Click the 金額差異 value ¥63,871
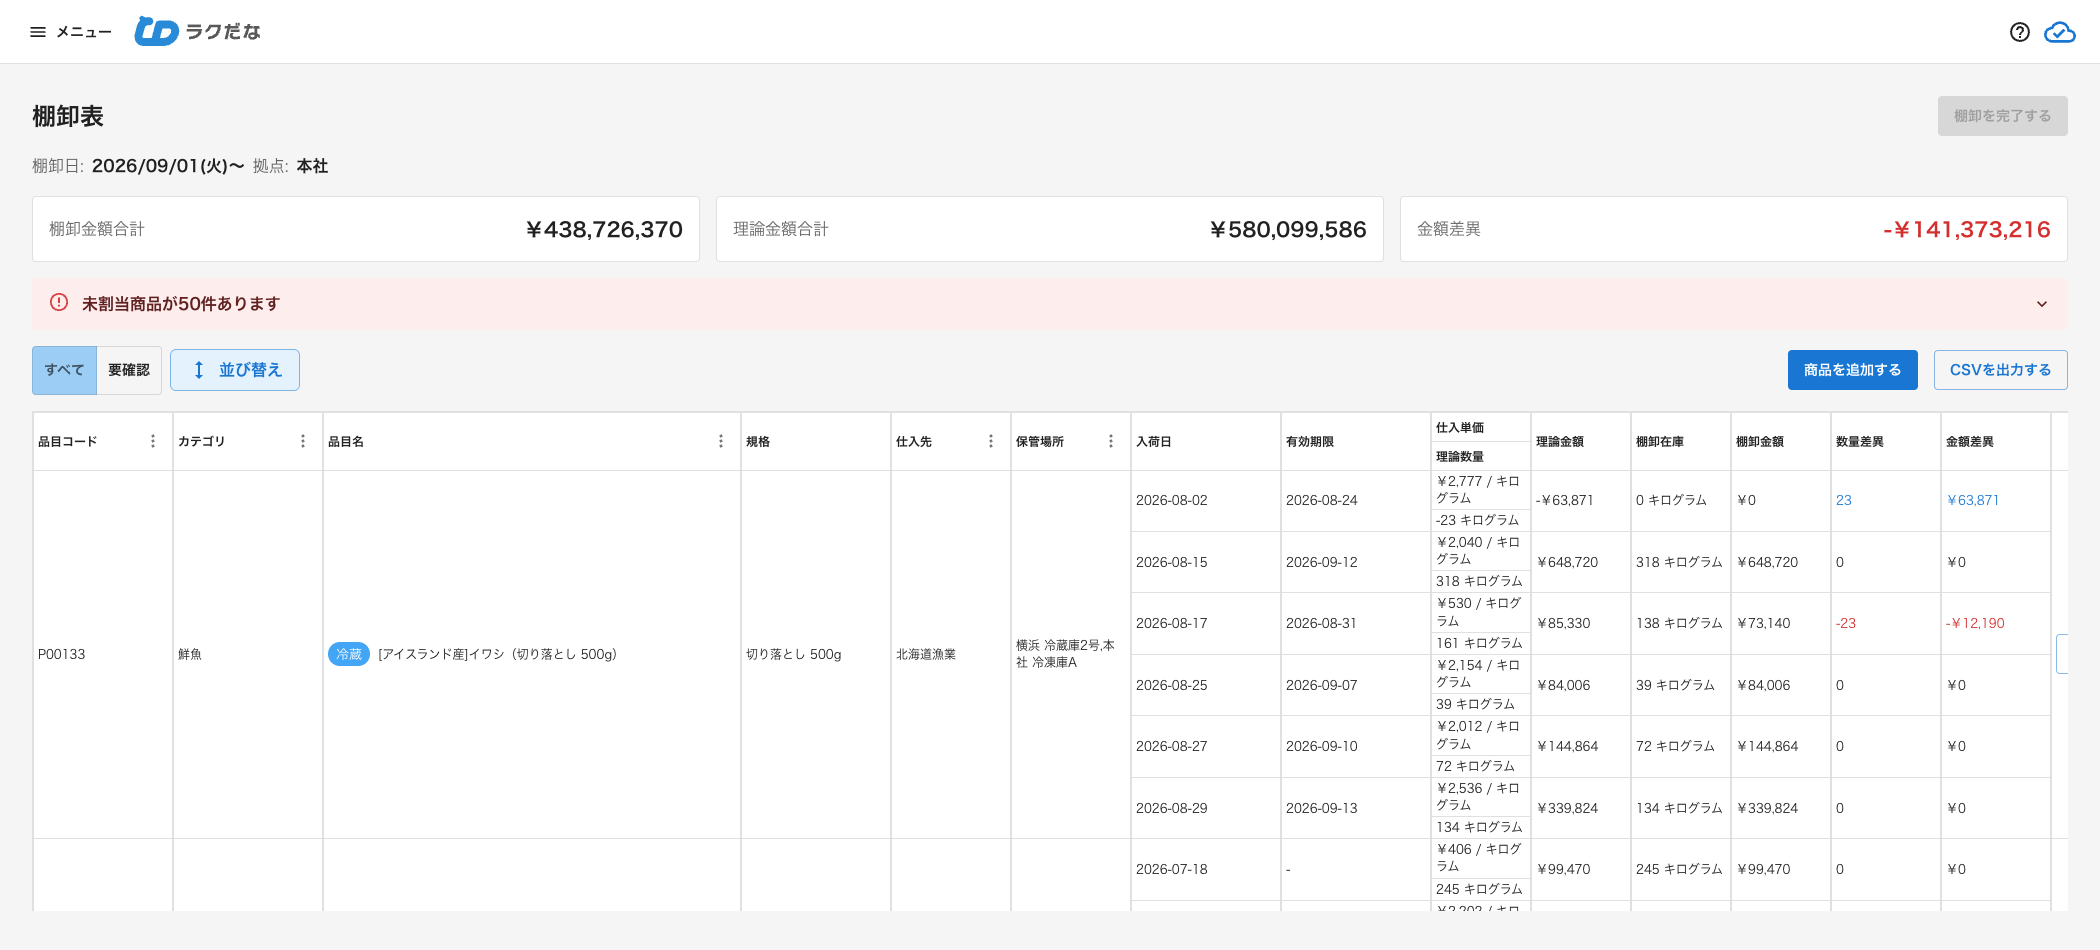The width and height of the screenshot is (2100, 950). (1973, 500)
